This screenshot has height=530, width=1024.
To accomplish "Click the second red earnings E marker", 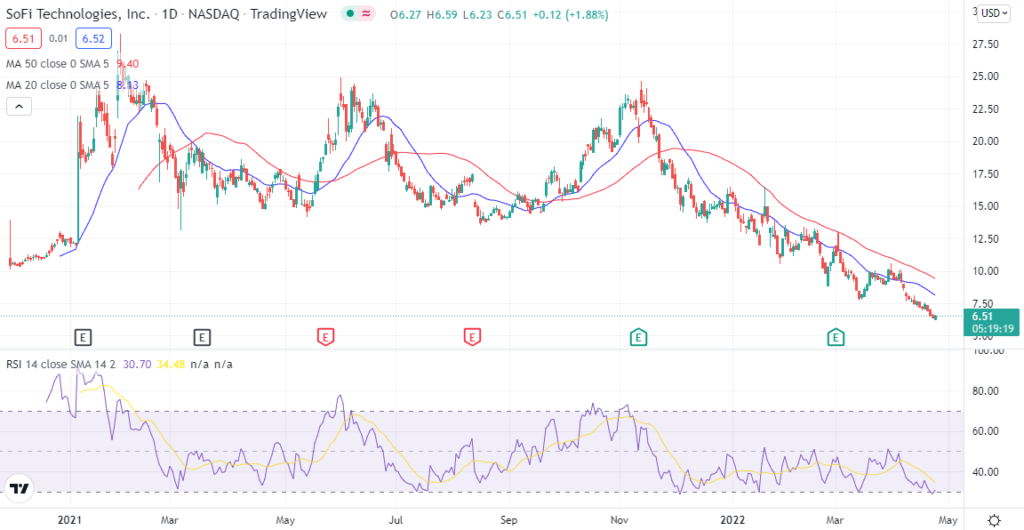I will coord(471,338).
